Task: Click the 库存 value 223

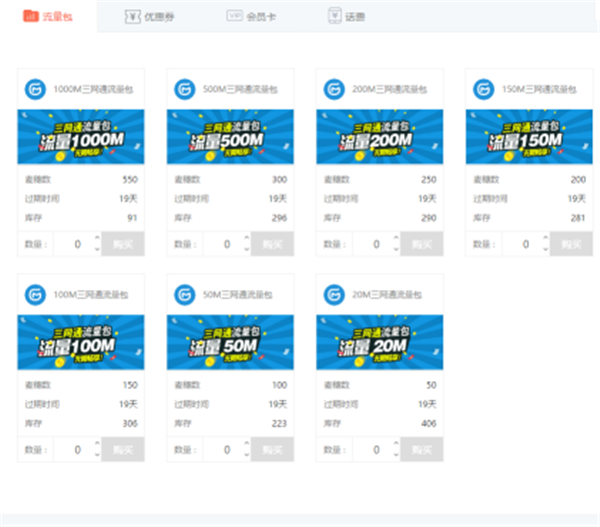Action: click(279, 423)
